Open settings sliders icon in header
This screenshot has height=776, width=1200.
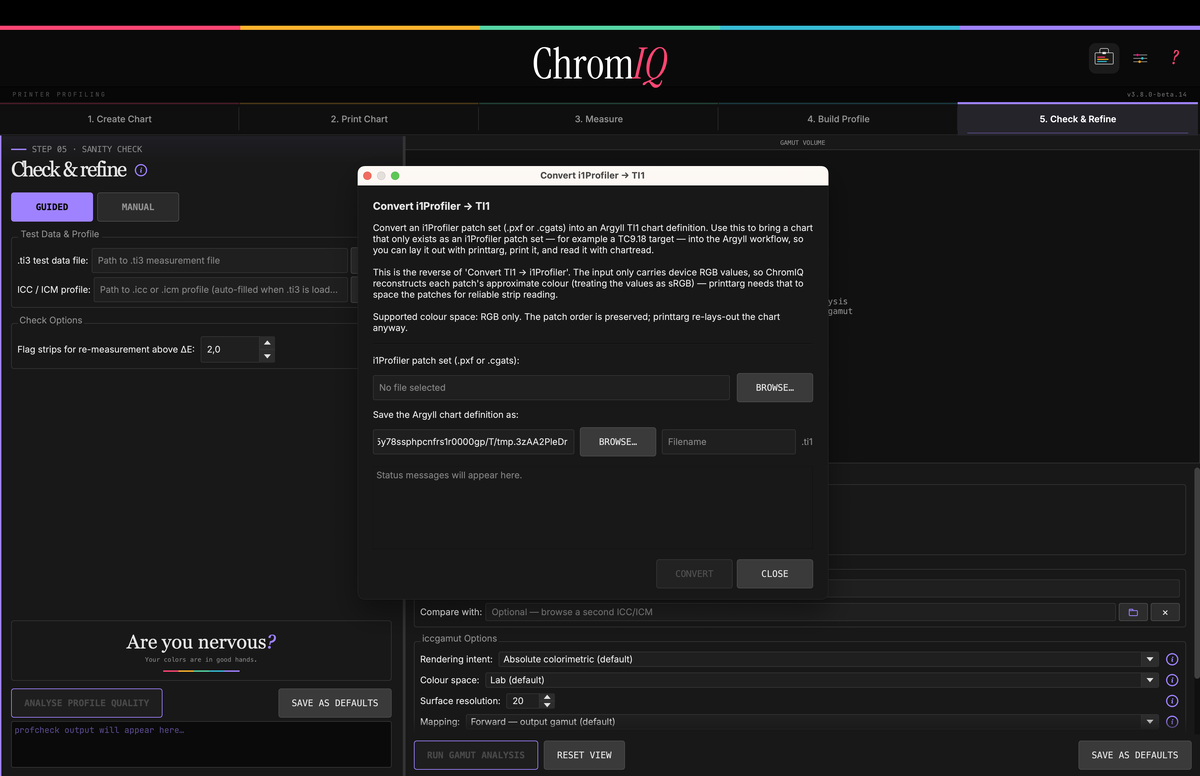tap(1140, 58)
